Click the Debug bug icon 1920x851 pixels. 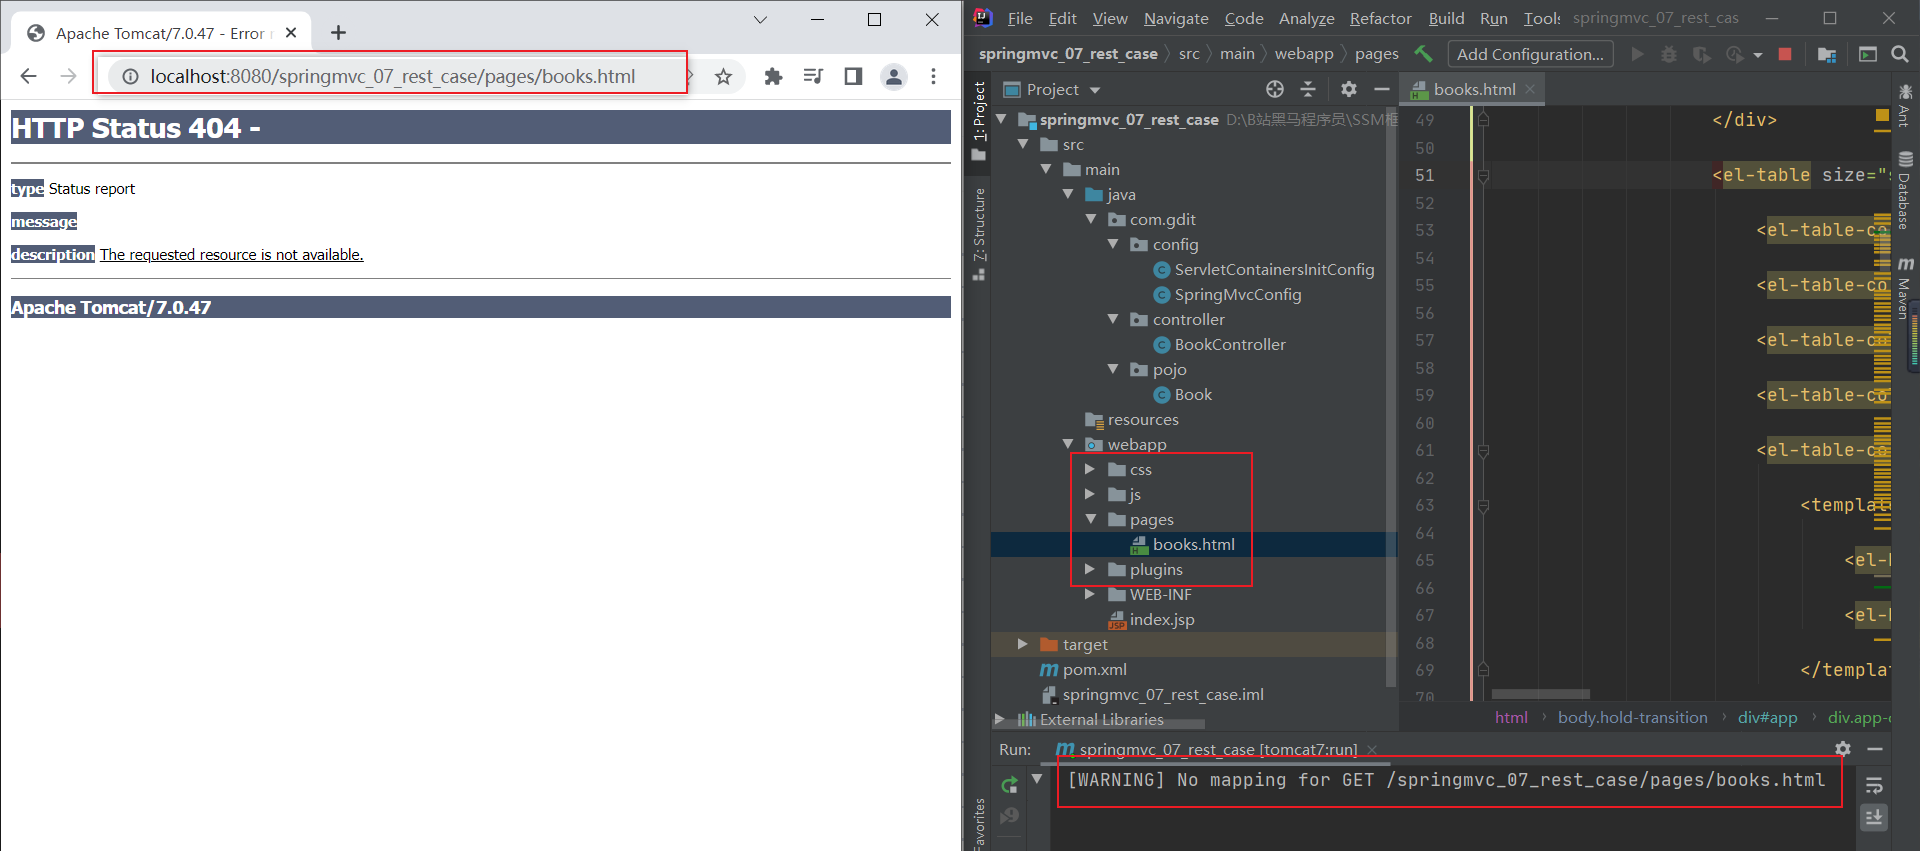(x=1669, y=54)
